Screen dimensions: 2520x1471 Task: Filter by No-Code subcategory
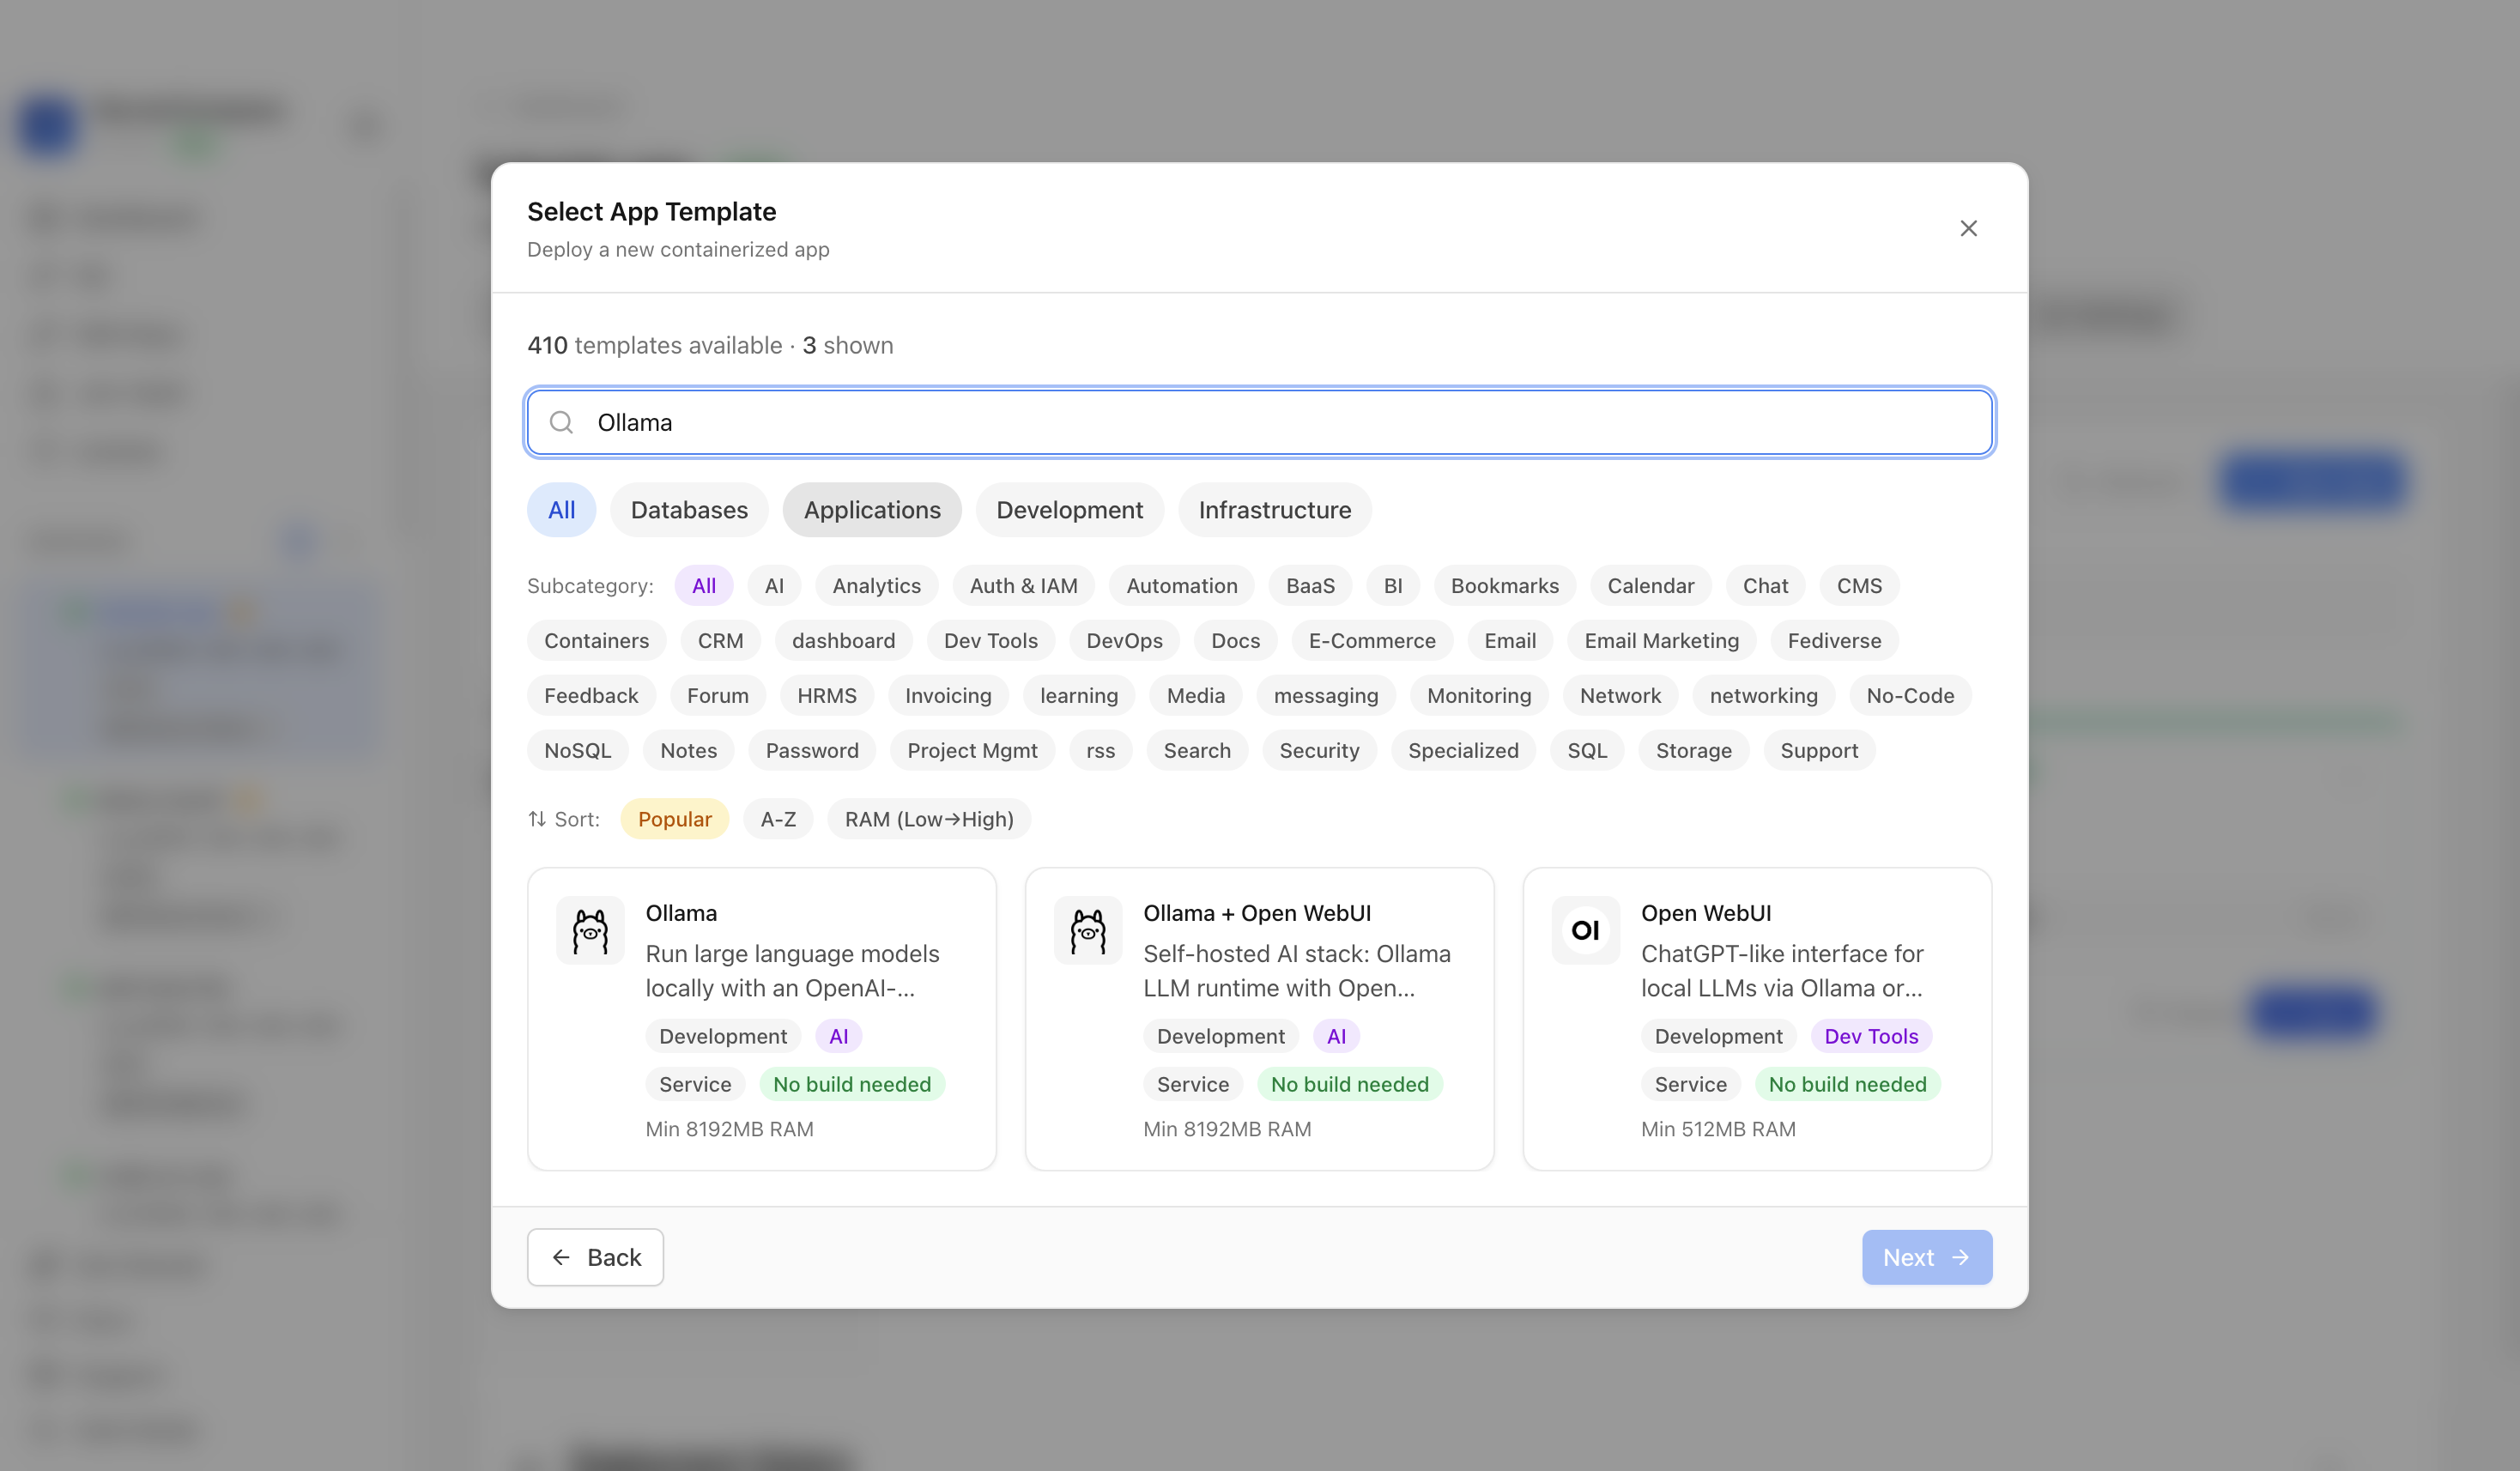pos(1910,696)
